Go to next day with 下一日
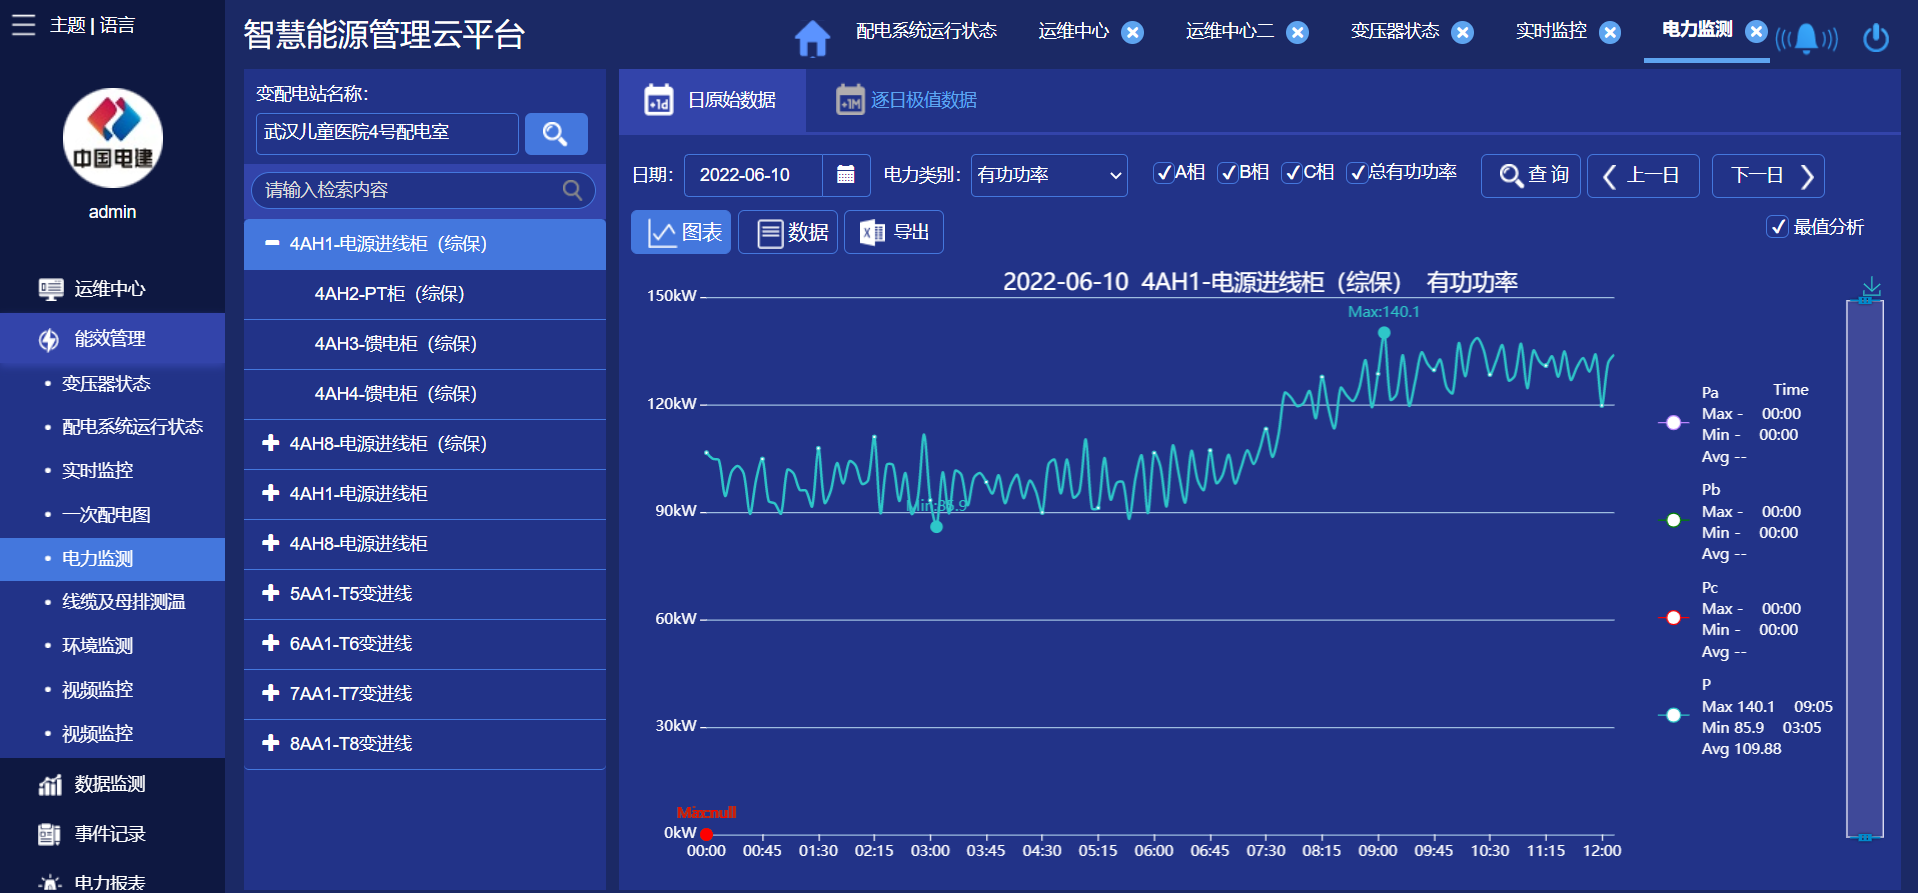The width and height of the screenshot is (1918, 893). click(1768, 175)
